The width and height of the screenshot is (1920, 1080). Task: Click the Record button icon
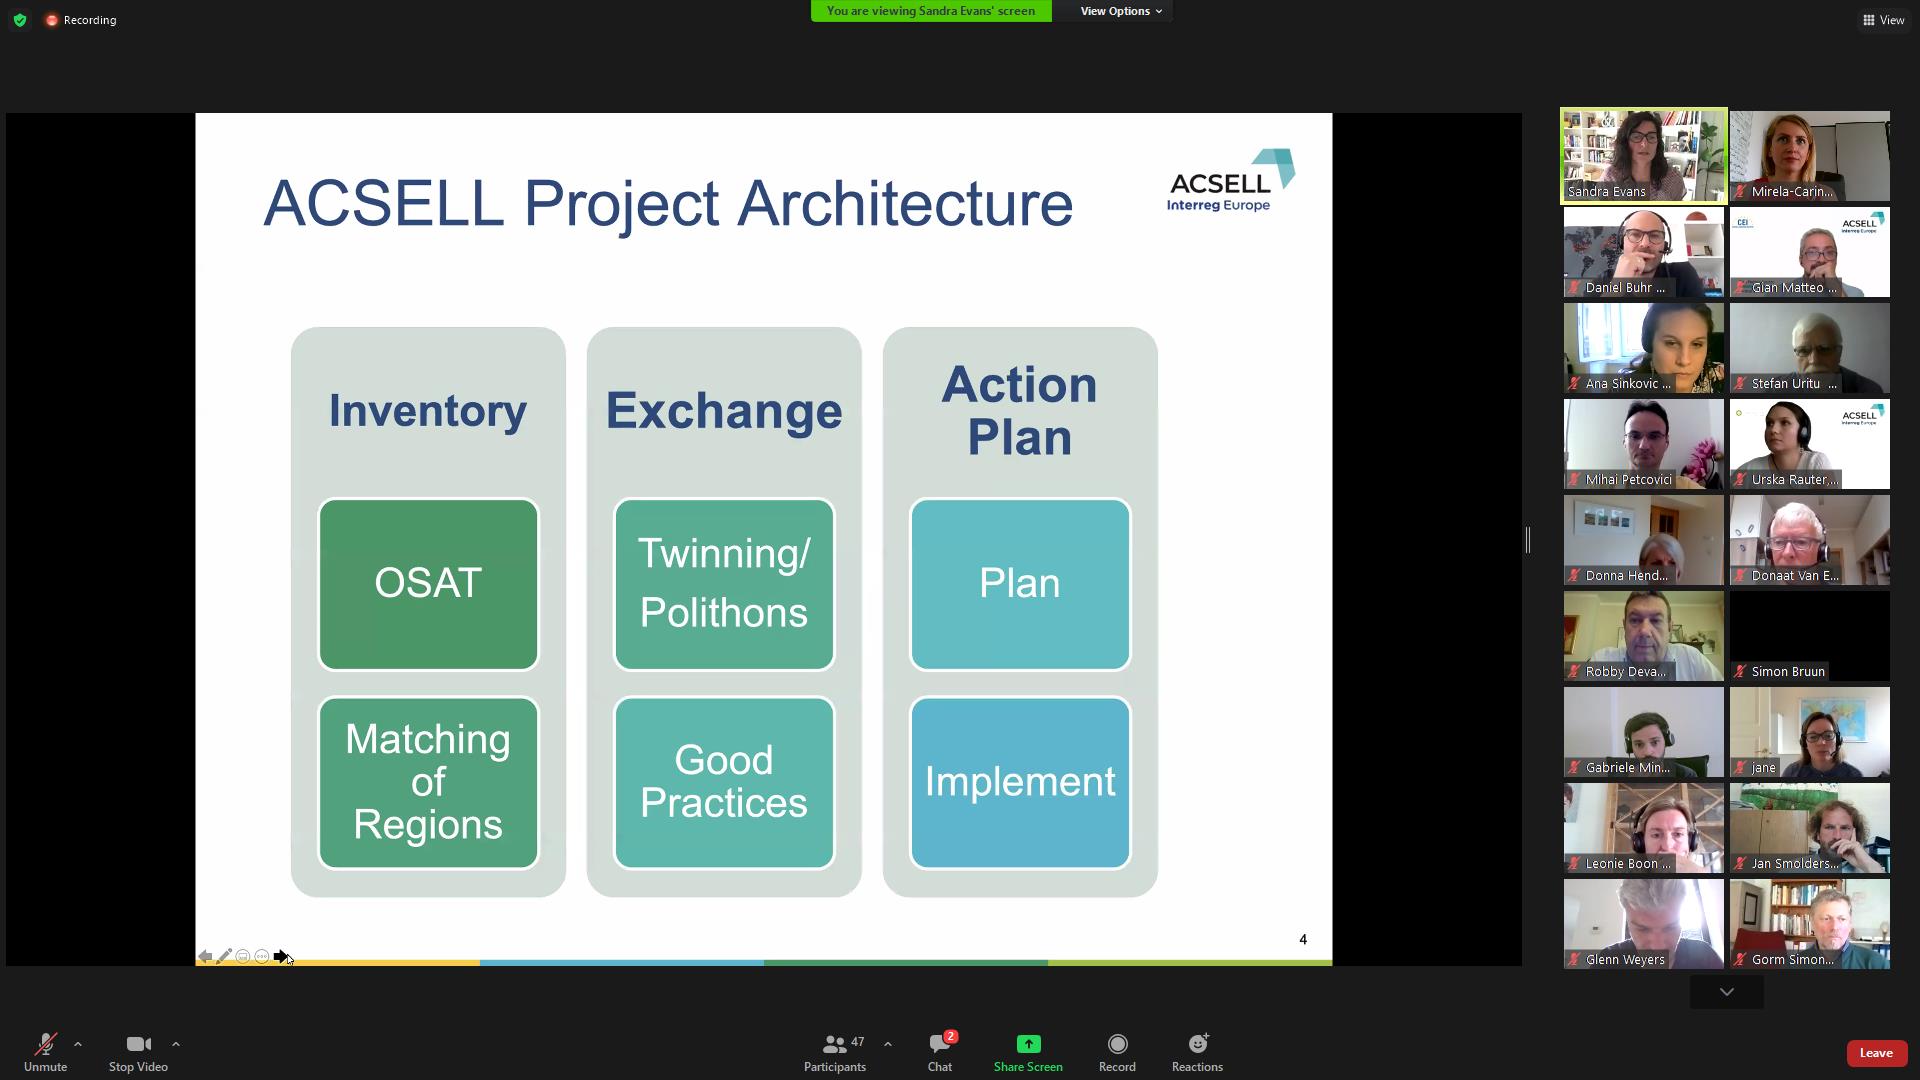[x=1117, y=1044]
